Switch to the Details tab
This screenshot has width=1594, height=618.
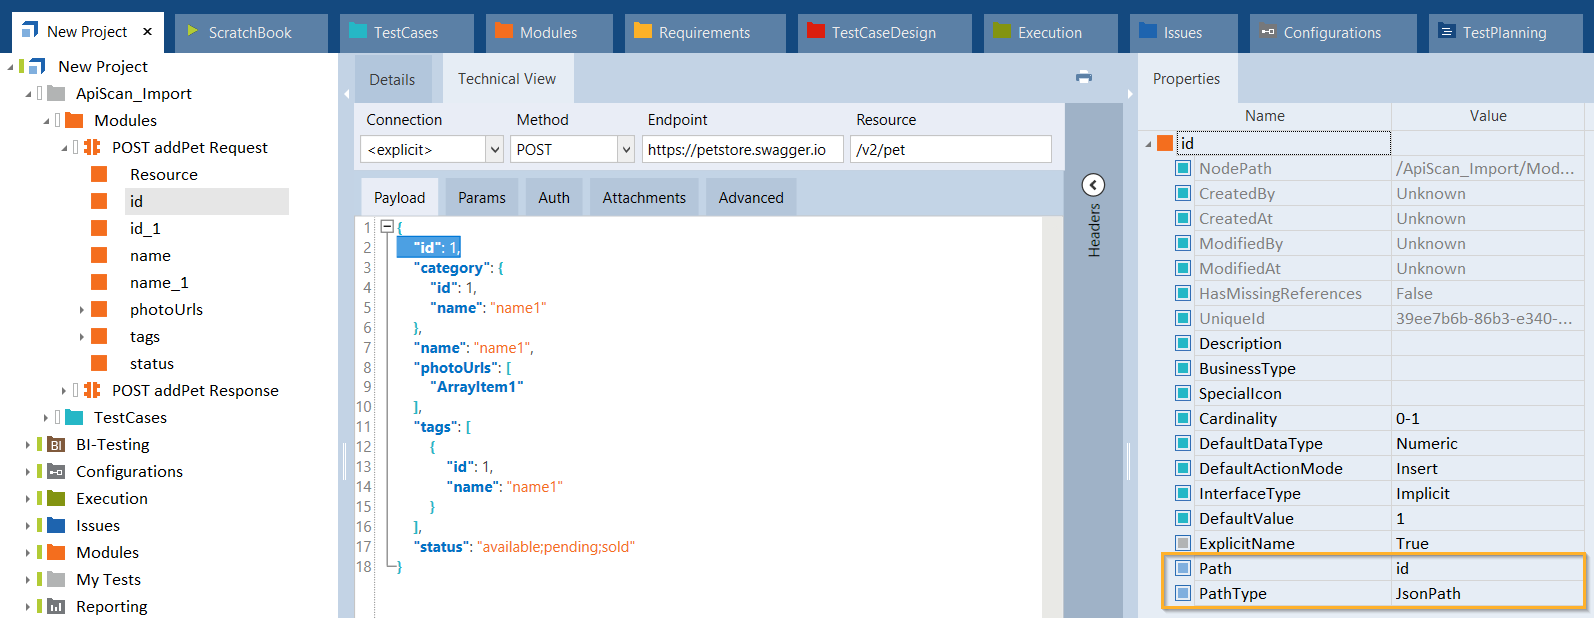click(392, 80)
